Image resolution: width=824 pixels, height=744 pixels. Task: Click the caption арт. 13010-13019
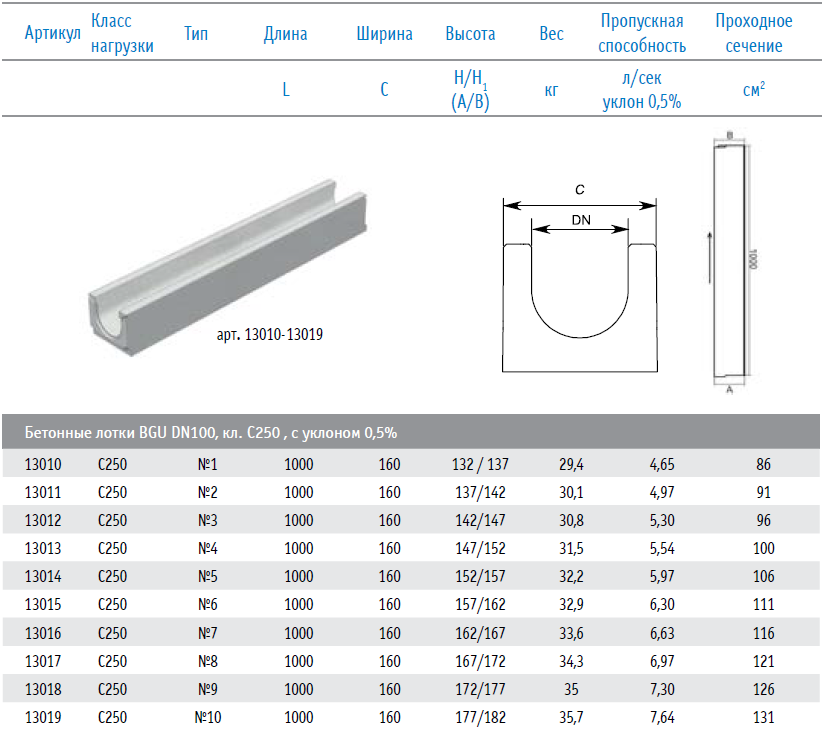click(x=270, y=335)
